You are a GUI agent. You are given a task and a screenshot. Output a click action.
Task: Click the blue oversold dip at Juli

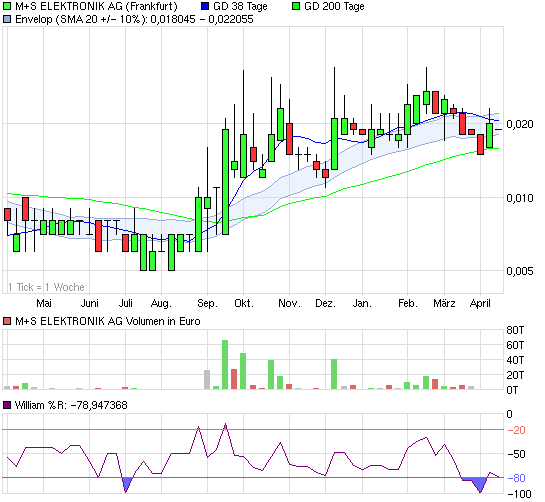click(127, 483)
